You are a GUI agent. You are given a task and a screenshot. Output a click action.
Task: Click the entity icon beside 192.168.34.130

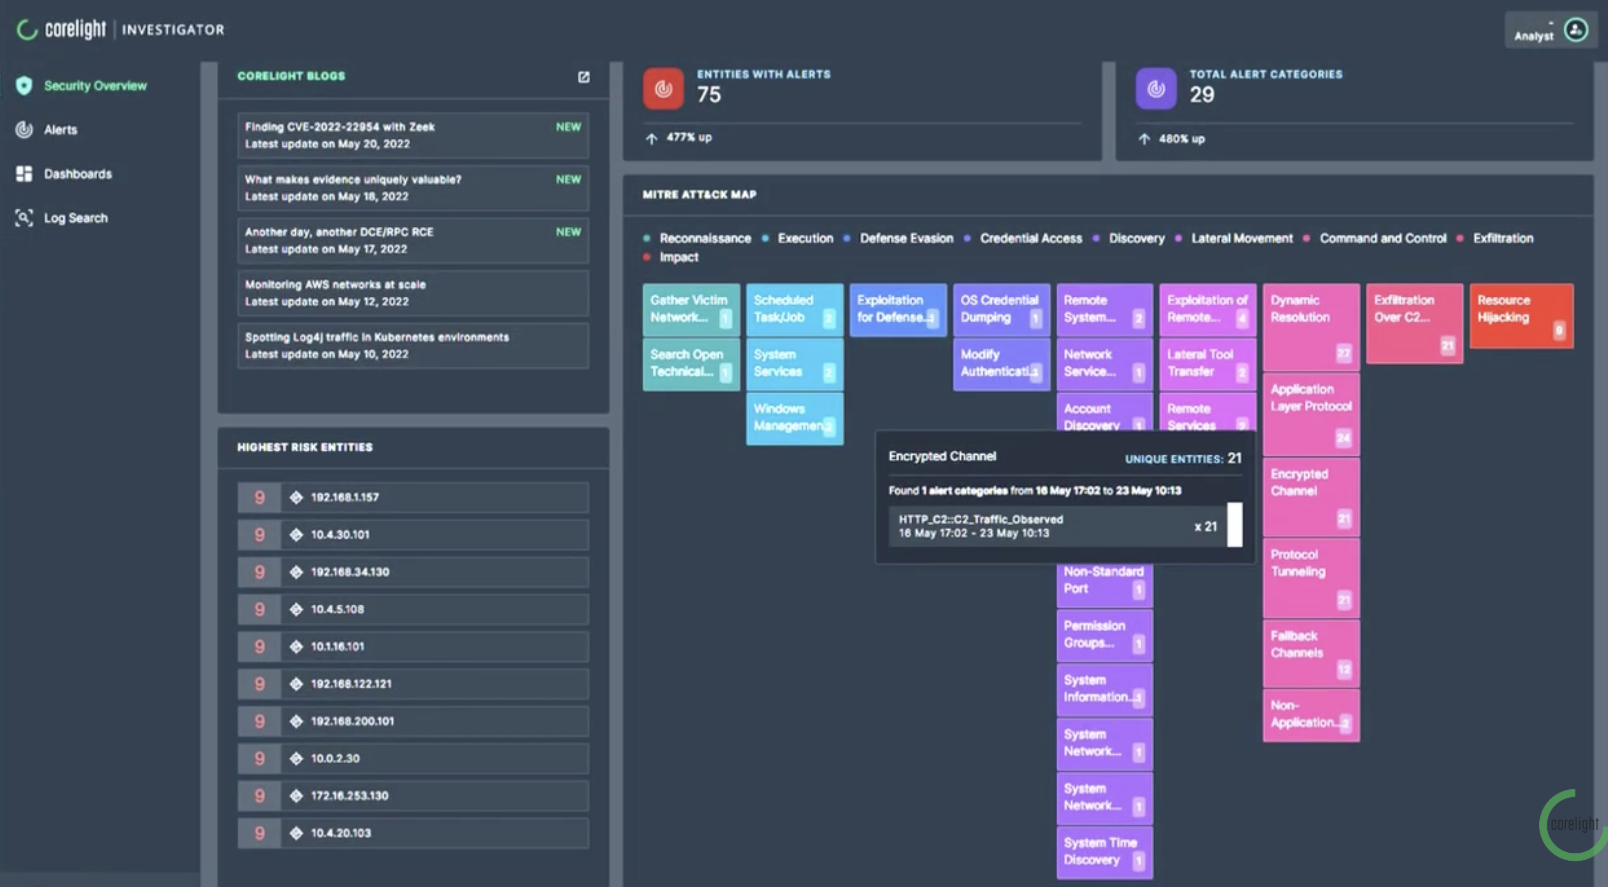click(x=296, y=572)
